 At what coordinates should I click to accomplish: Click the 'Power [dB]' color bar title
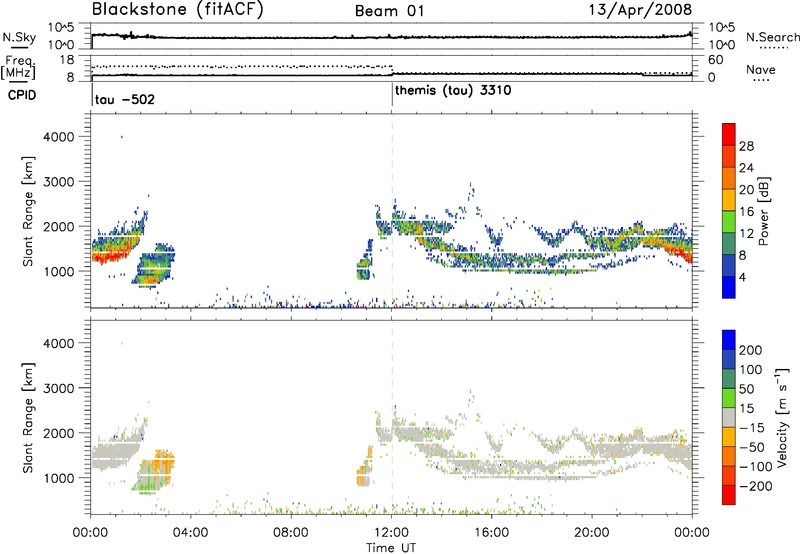pos(763,211)
